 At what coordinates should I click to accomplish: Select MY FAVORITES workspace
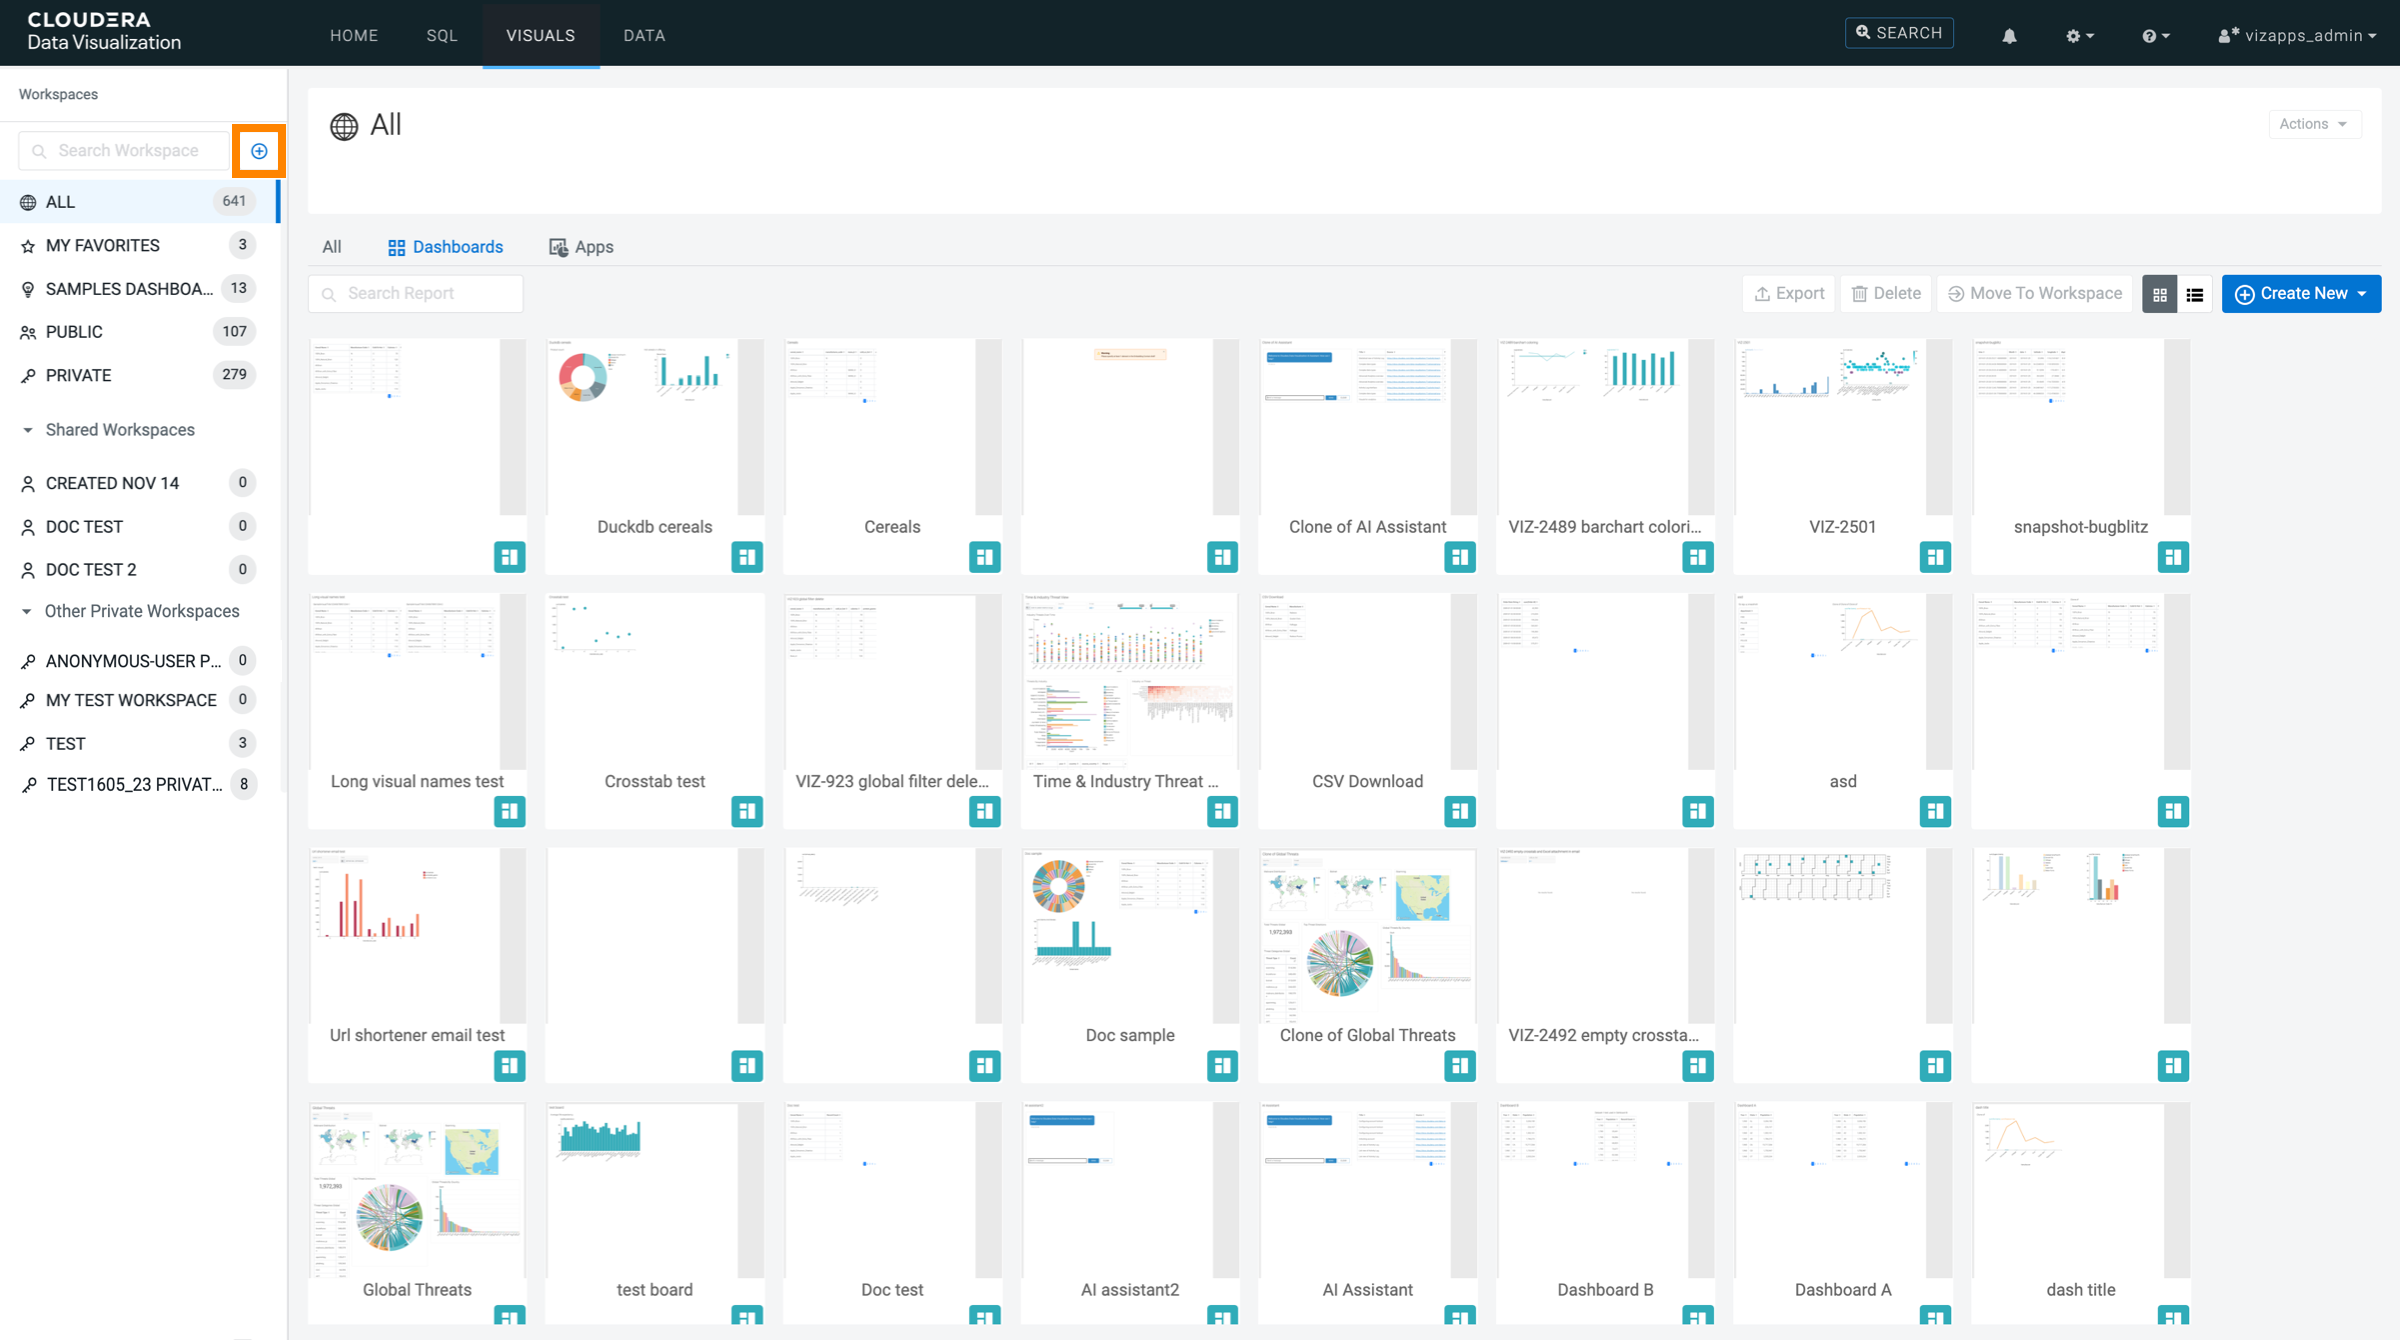pyautogui.click(x=102, y=245)
